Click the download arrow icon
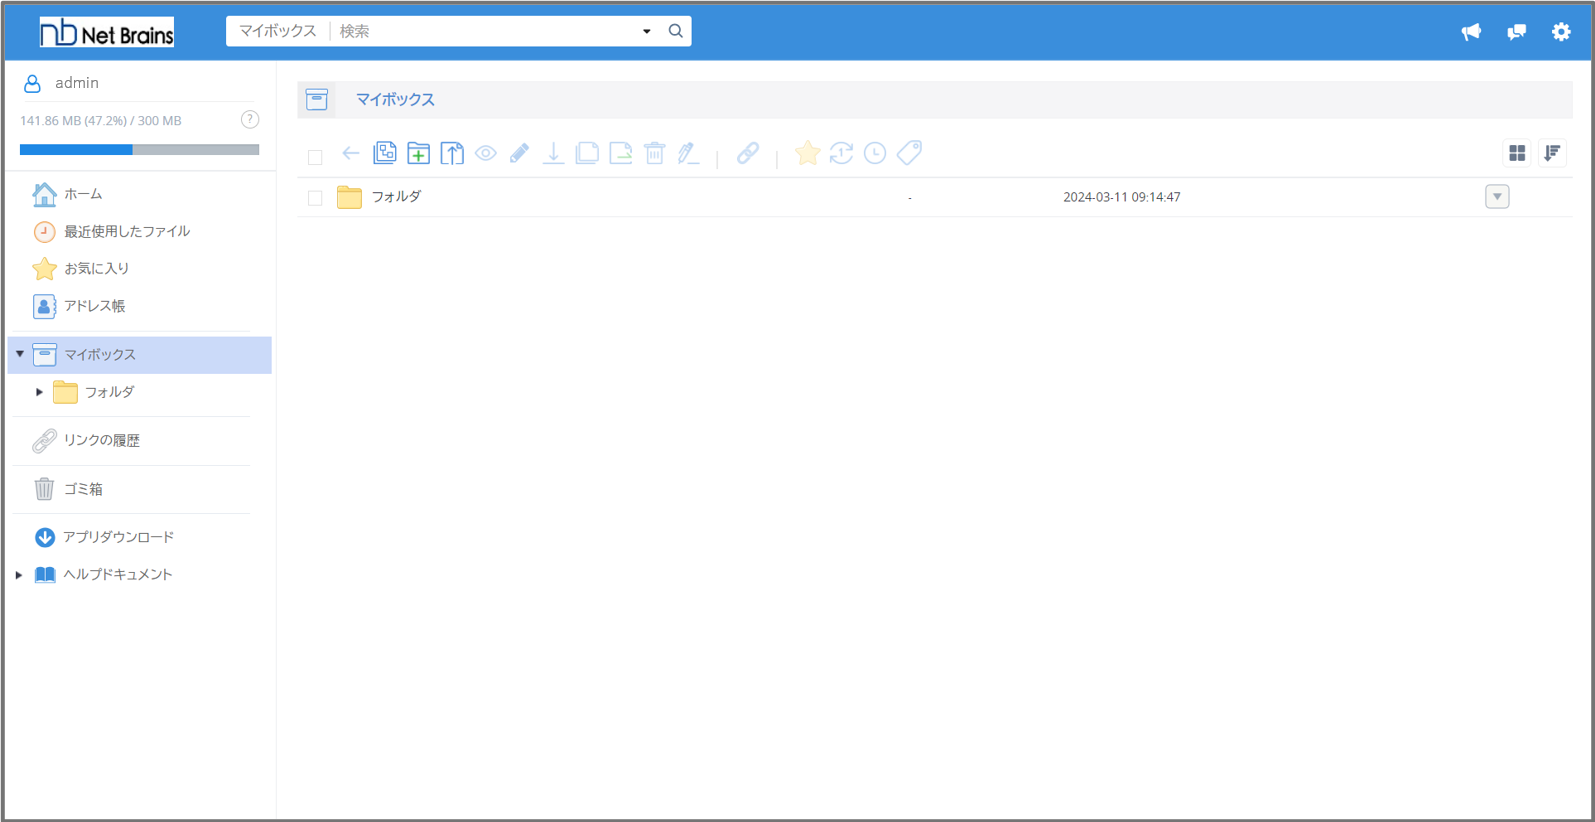Image resolution: width=1595 pixels, height=822 pixels. pyautogui.click(x=553, y=153)
